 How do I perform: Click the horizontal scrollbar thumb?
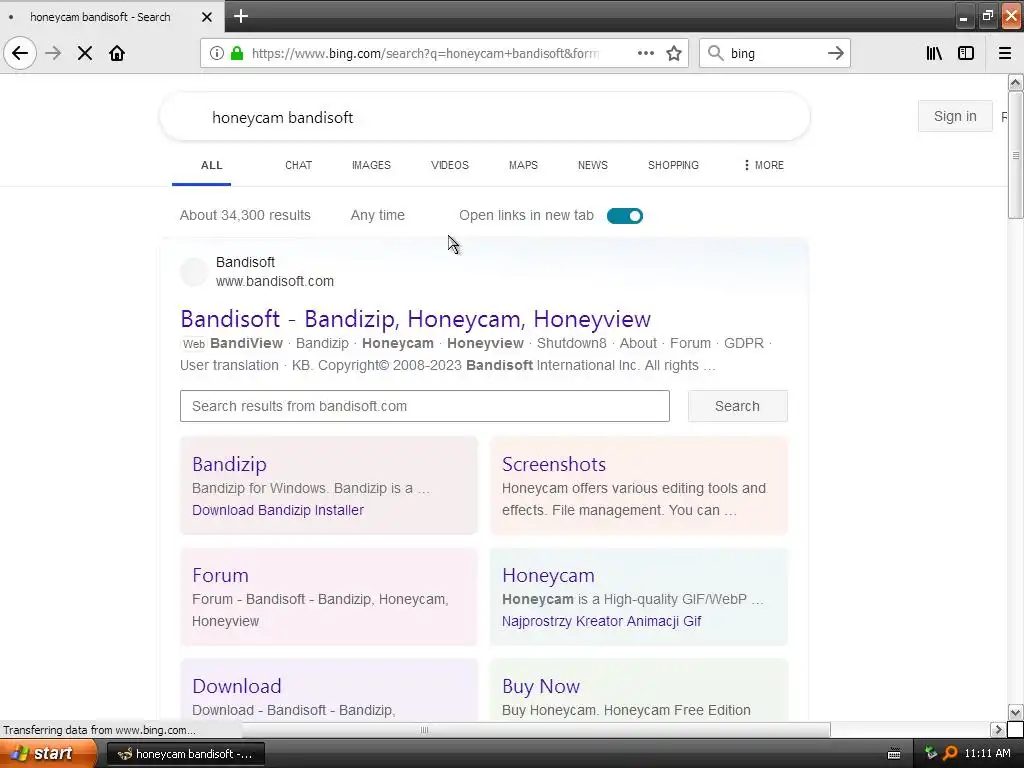tap(424, 729)
